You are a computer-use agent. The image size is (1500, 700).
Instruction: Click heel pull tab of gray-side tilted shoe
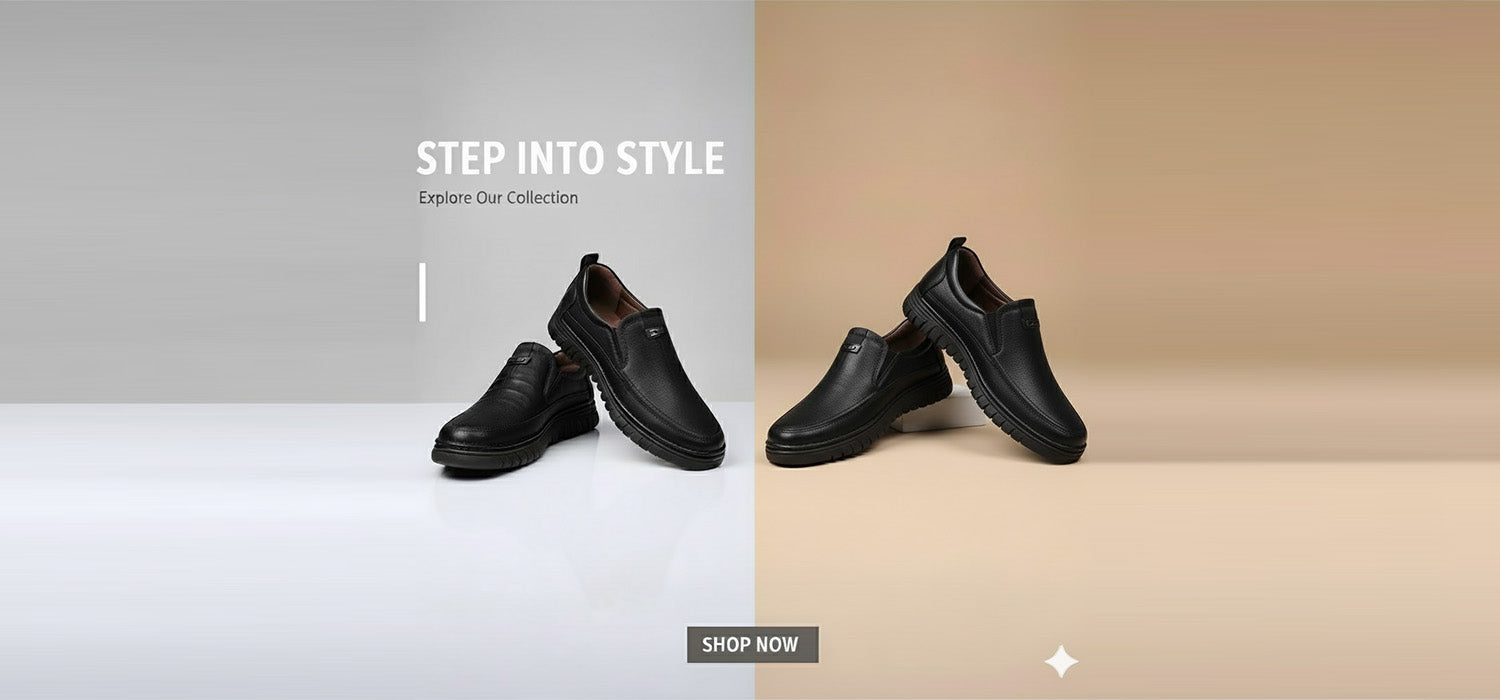(589, 261)
